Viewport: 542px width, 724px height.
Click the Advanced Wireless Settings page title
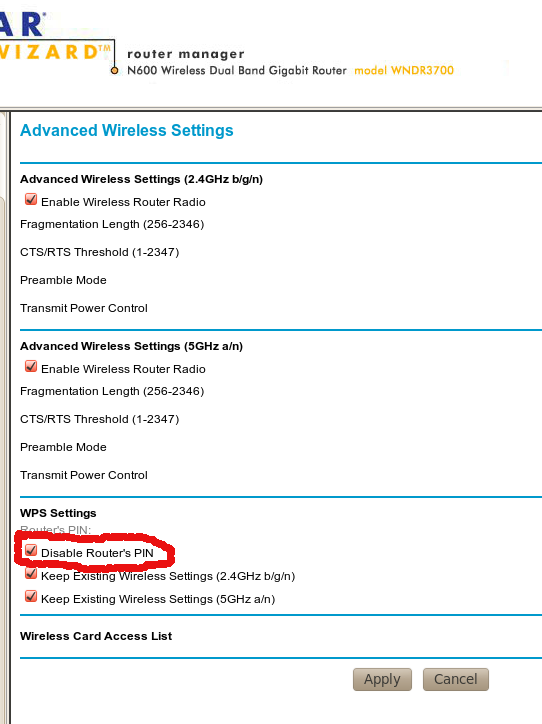[126, 130]
